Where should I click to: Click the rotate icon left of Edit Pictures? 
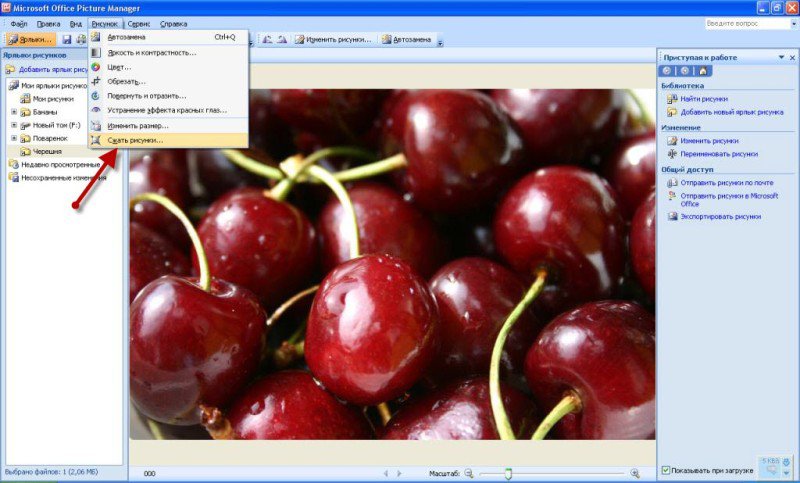pyautogui.click(x=282, y=39)
